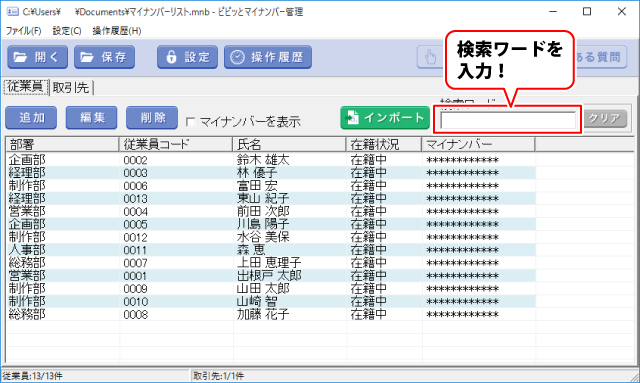Click the hand pointer icon button
The image size is (640, 383).
pos(430,57)
